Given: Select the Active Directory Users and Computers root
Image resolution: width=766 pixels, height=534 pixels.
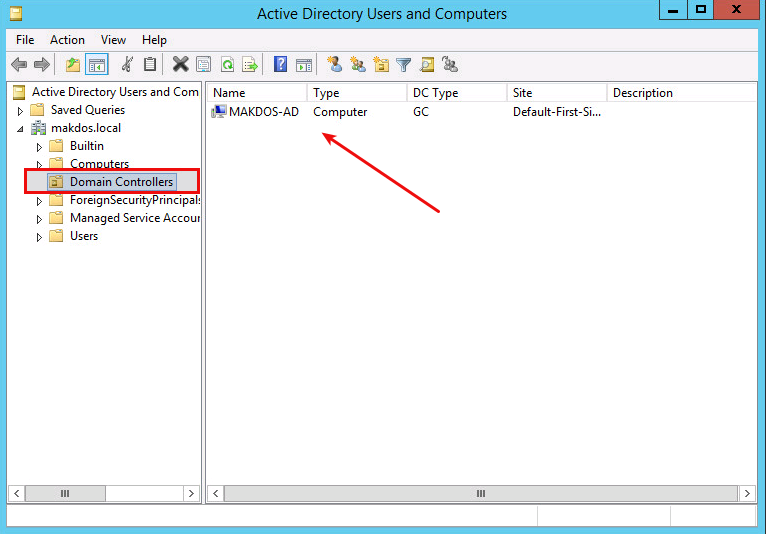Looking at the screenshot, I should pos(115,92).
